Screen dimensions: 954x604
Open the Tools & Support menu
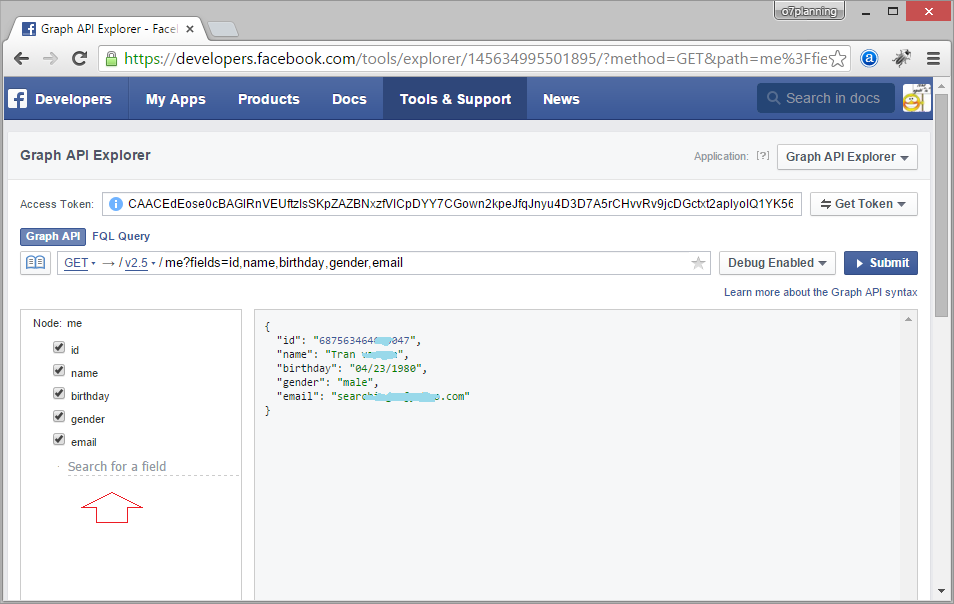click(455, 99)
